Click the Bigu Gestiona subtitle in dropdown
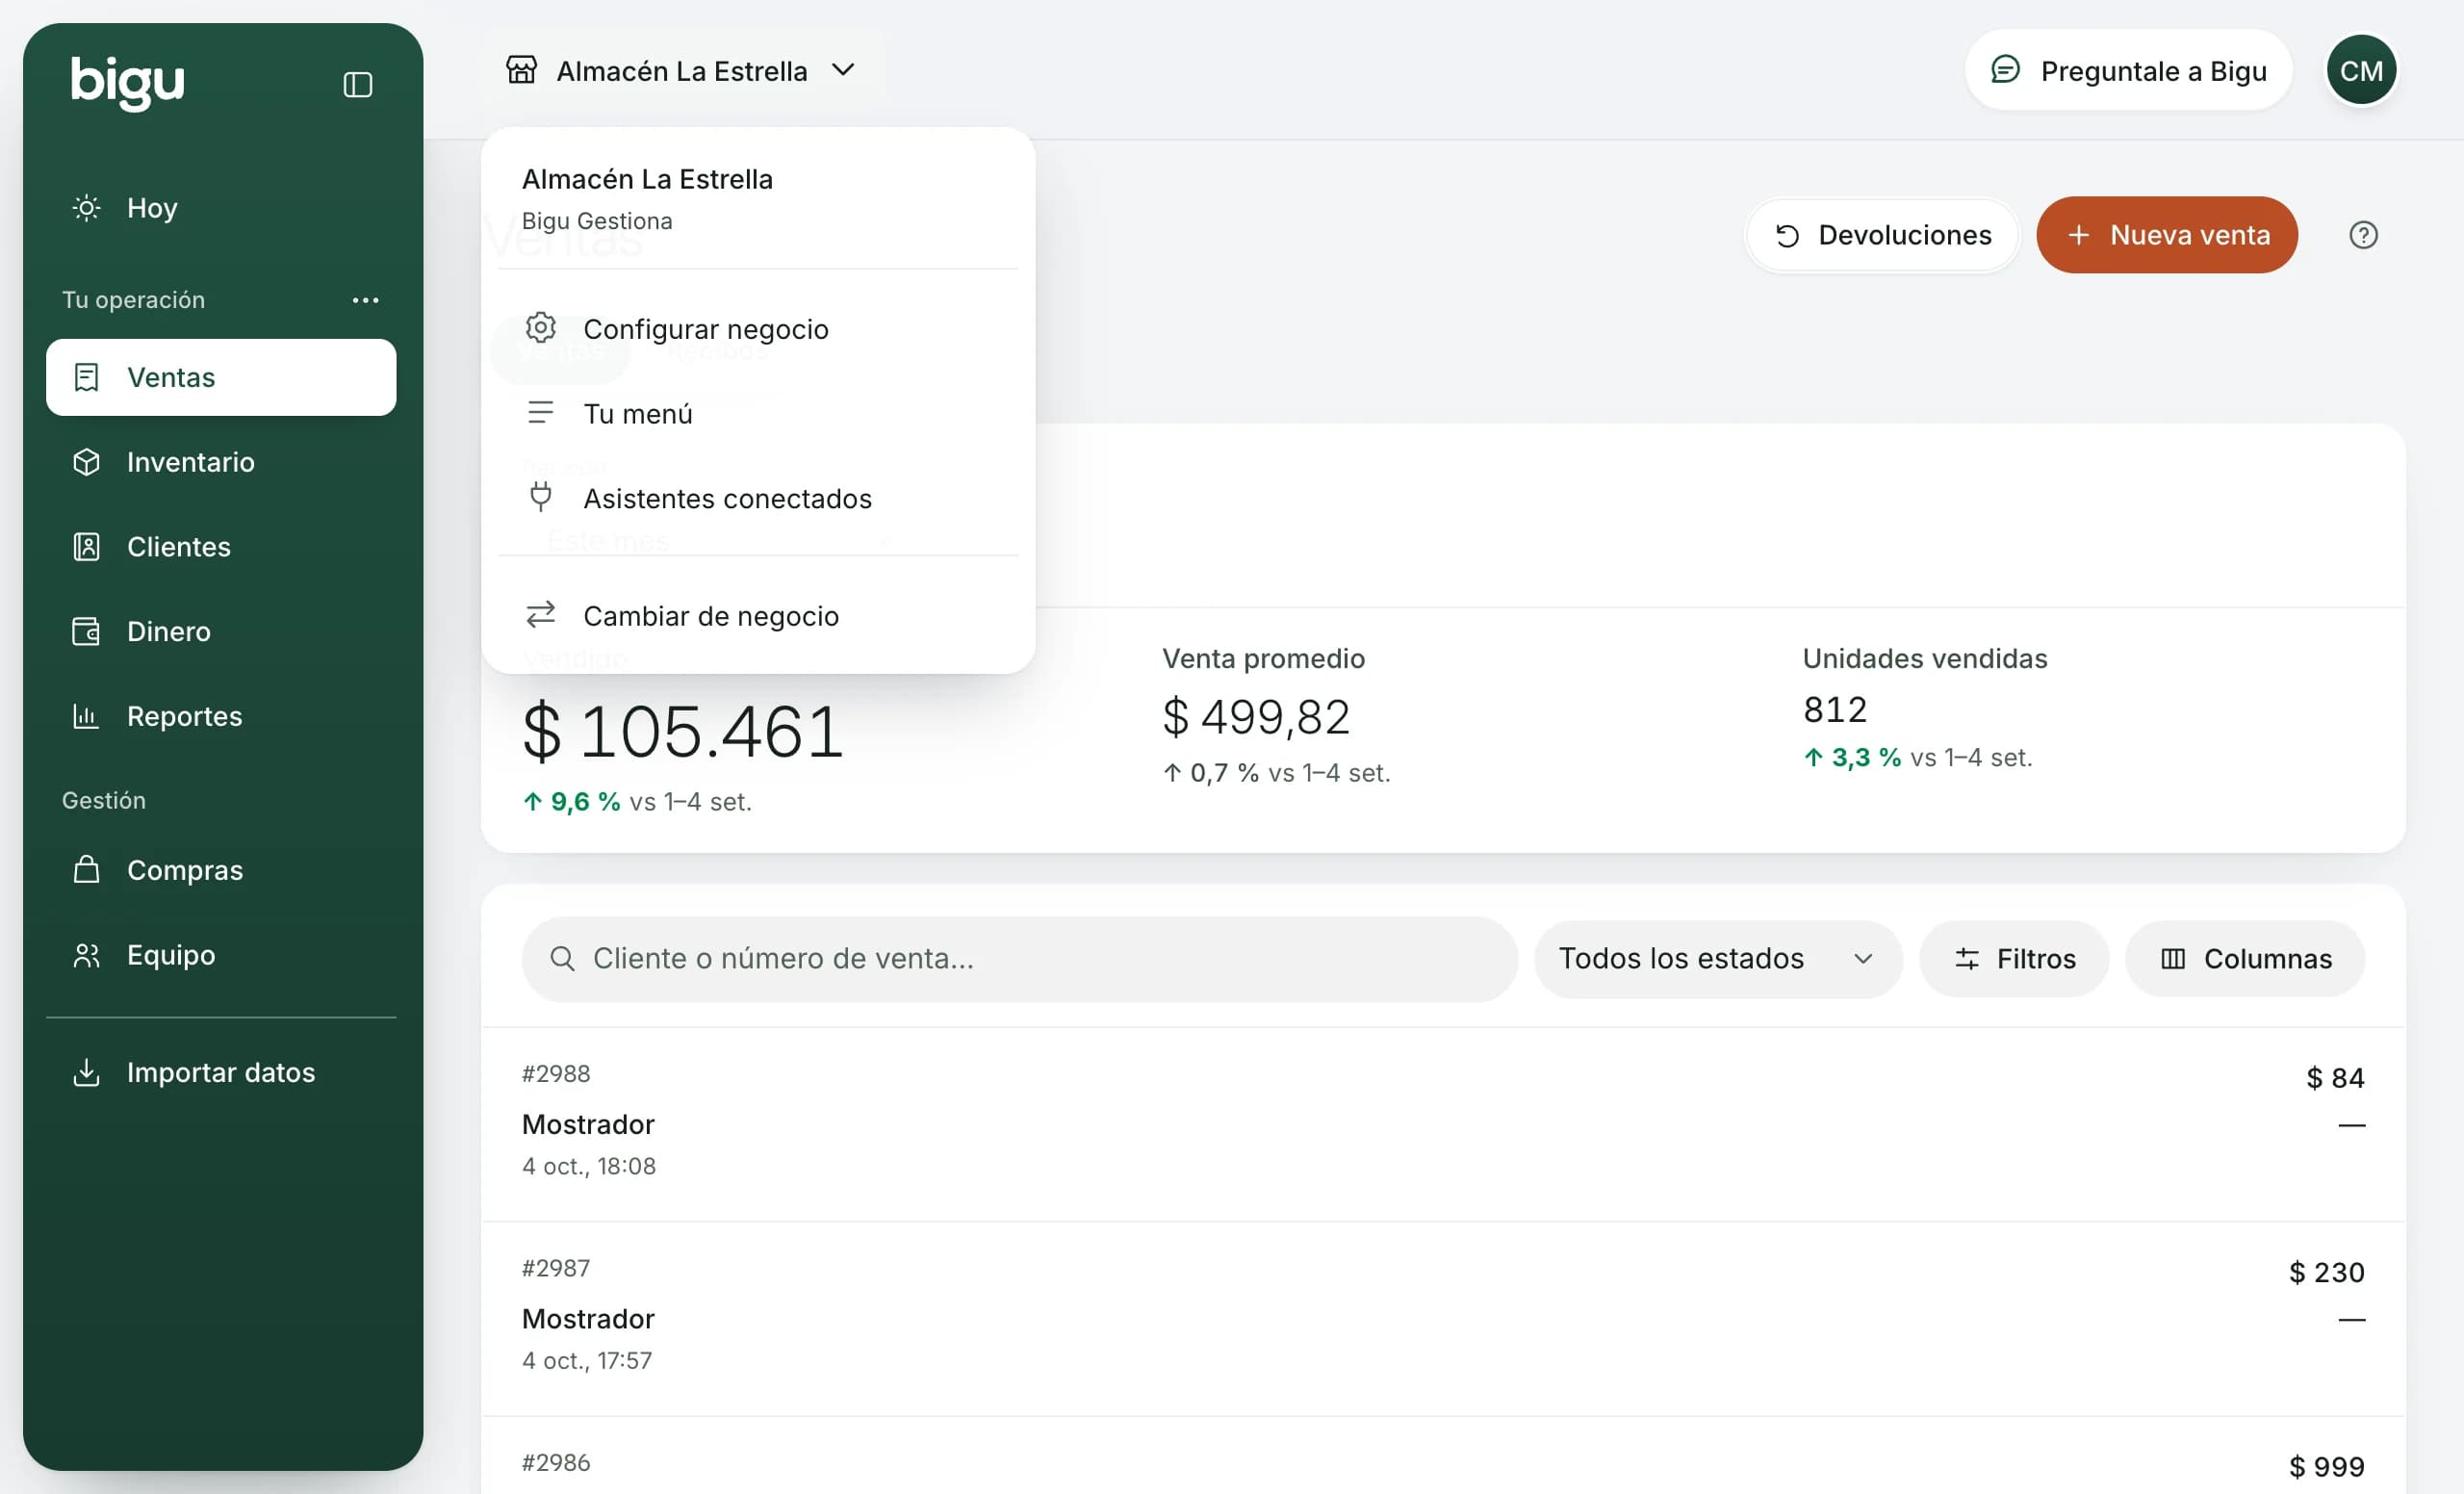 pyautogui.click(x=597, y=221)
